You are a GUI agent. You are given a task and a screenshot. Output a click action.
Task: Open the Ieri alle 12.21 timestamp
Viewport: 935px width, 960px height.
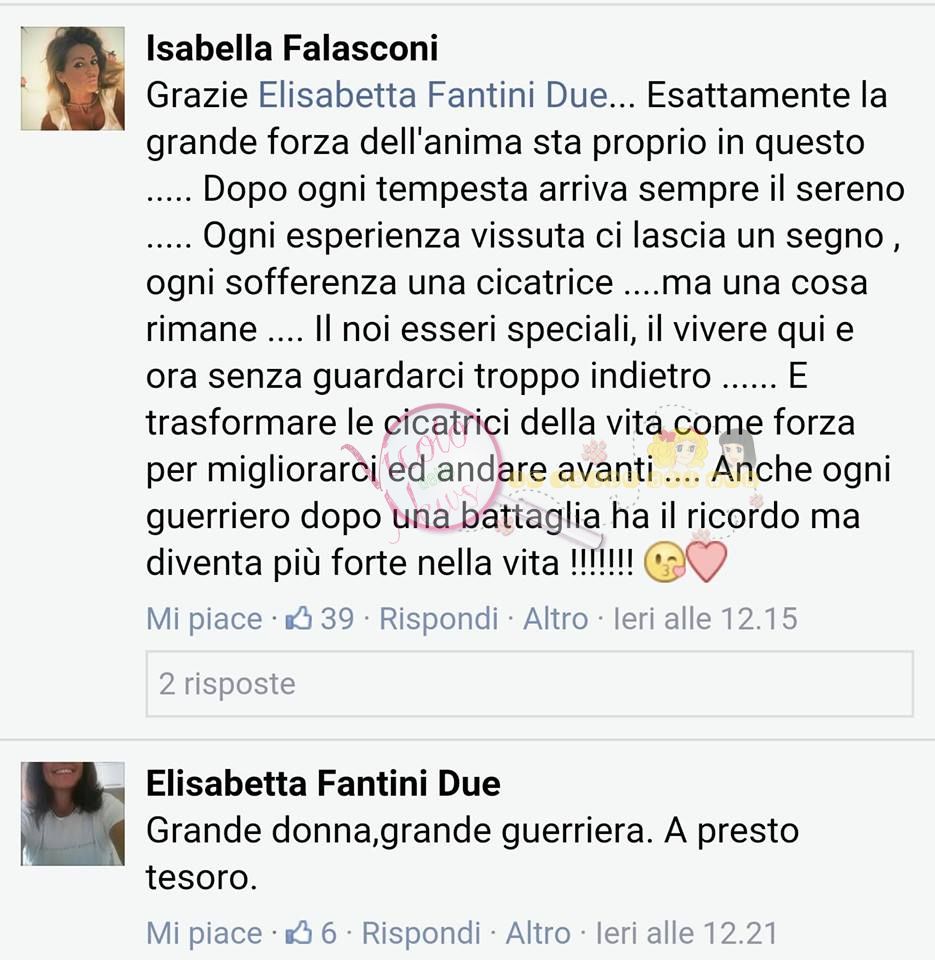point(686,934)
